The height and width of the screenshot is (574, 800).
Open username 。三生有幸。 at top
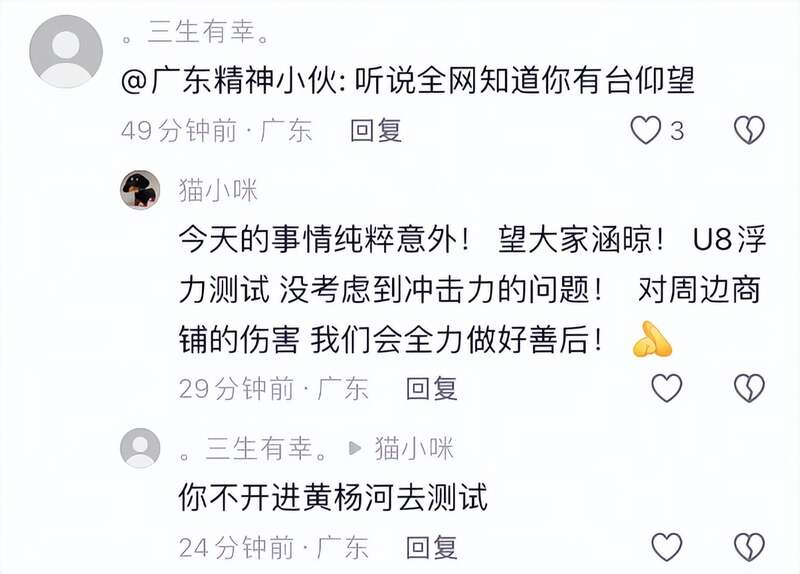(x=196, y=32)
